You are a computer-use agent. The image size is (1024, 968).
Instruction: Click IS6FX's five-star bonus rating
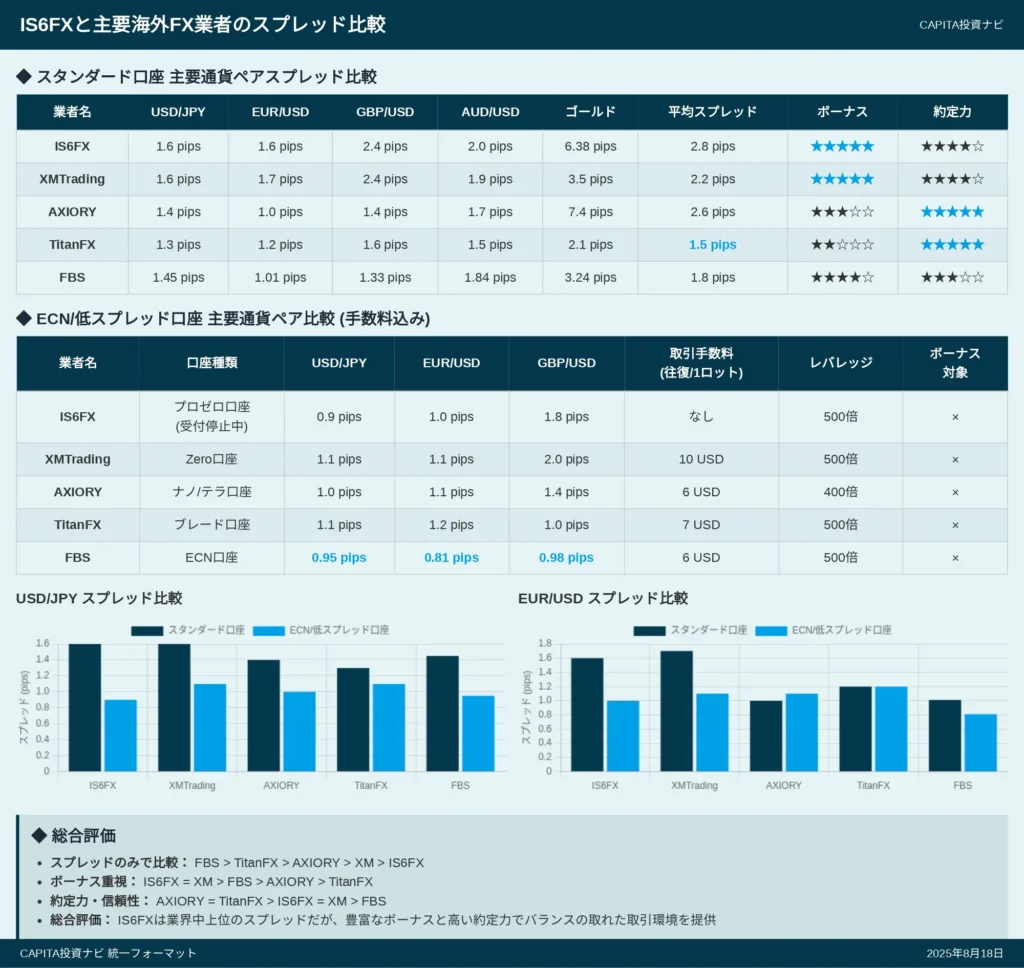pyautogui.click(x=842, y=146)
